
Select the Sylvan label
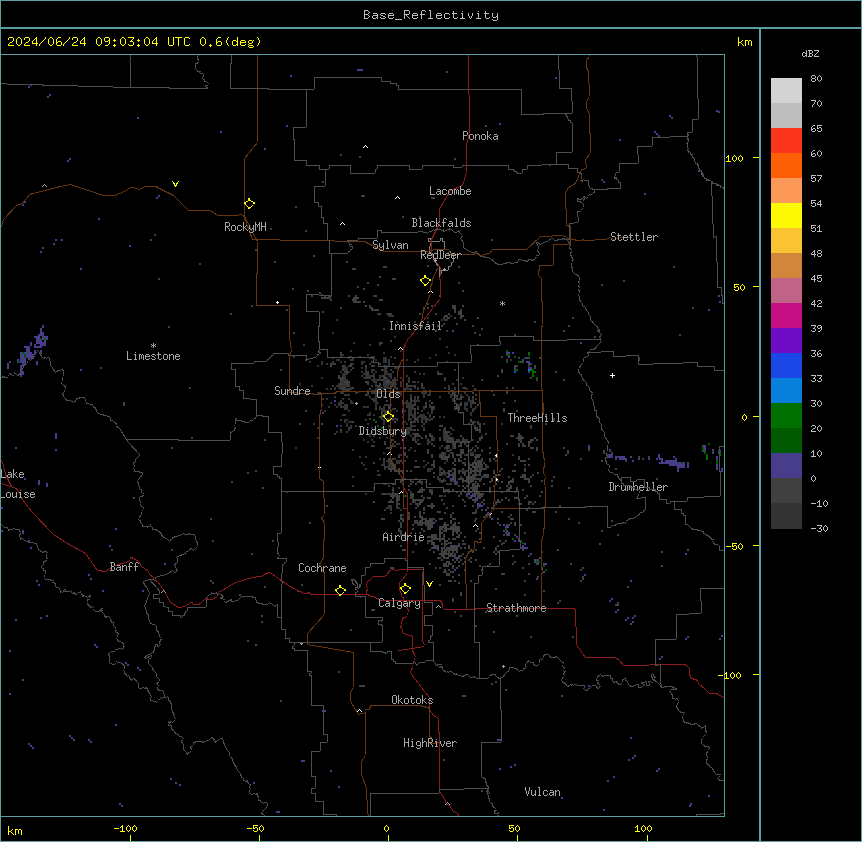pyautogui.click(x=390, y=245)
